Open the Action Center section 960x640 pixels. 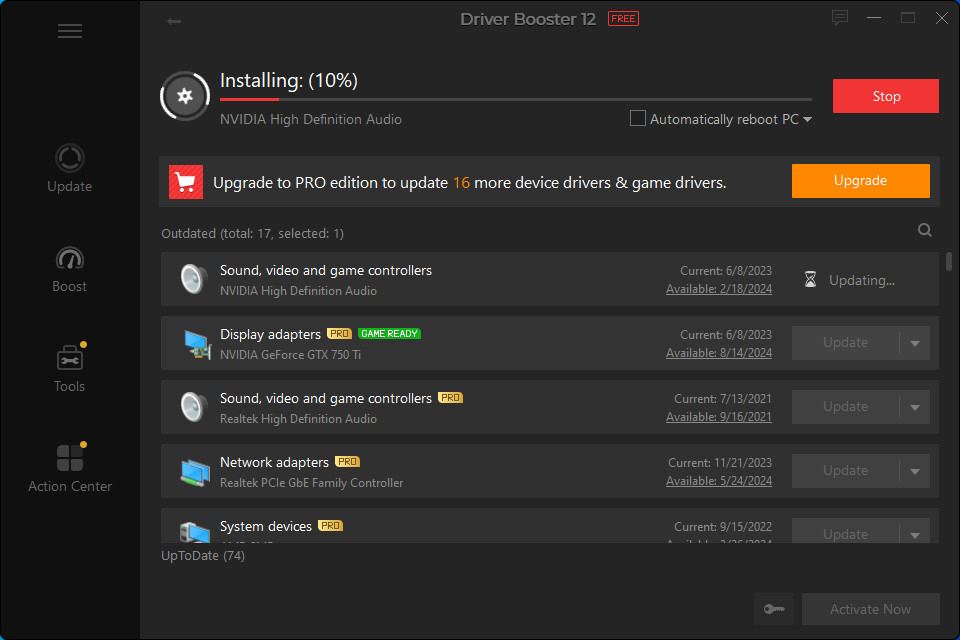click(70, 468)
